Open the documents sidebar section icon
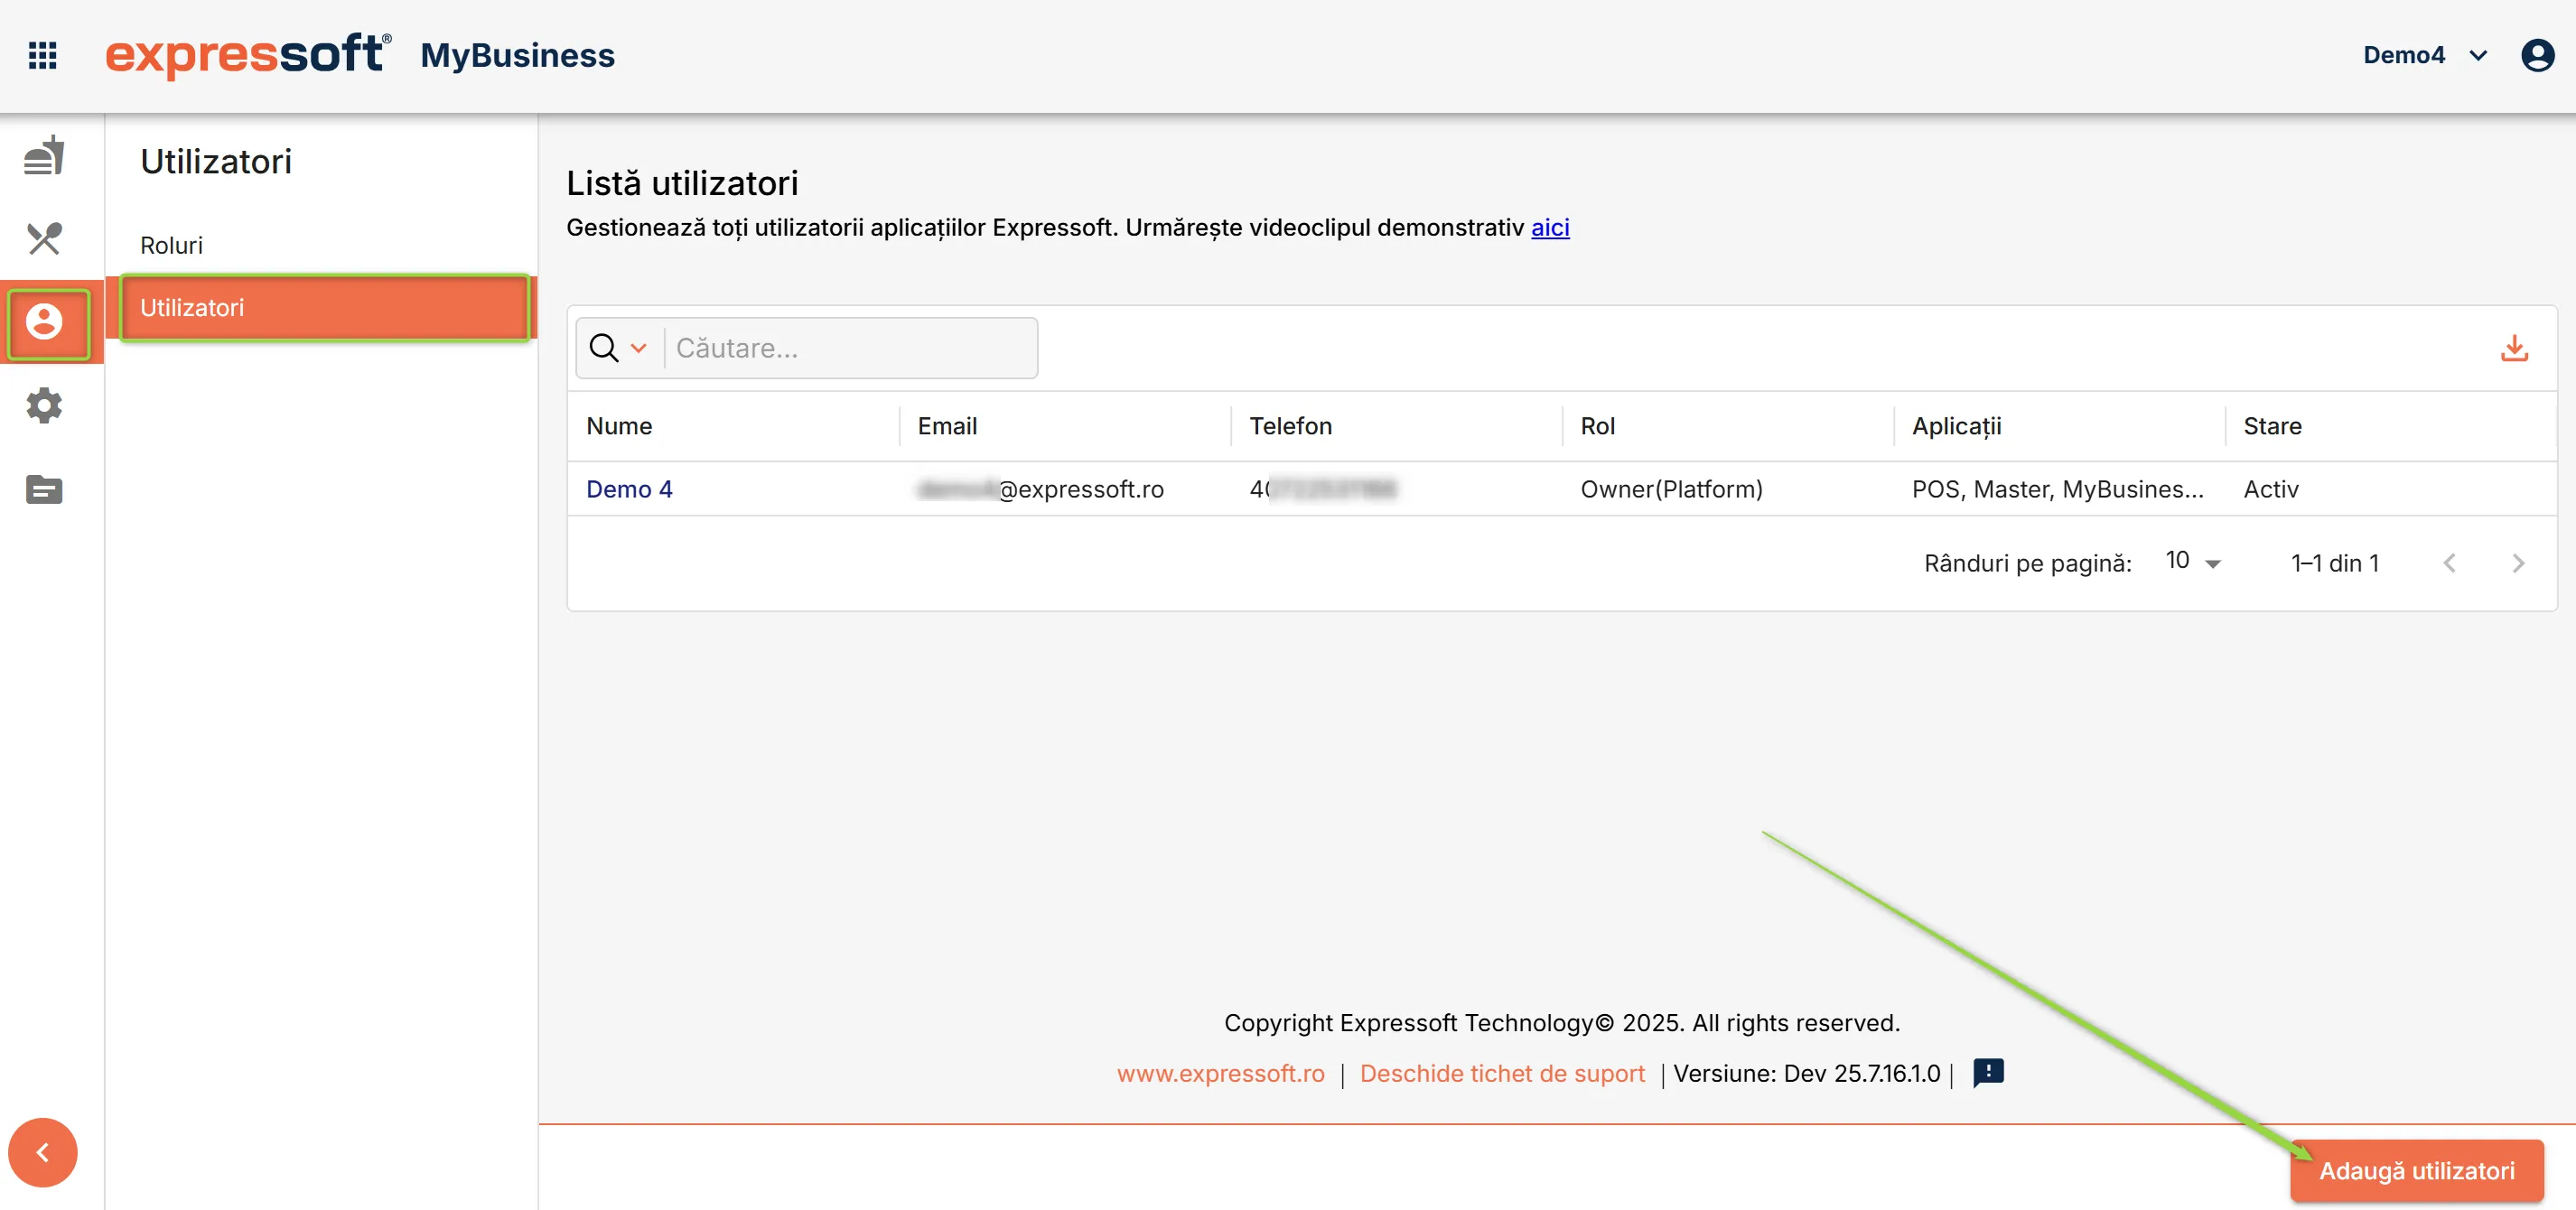2576x1210 pixels. coord(44,489)
